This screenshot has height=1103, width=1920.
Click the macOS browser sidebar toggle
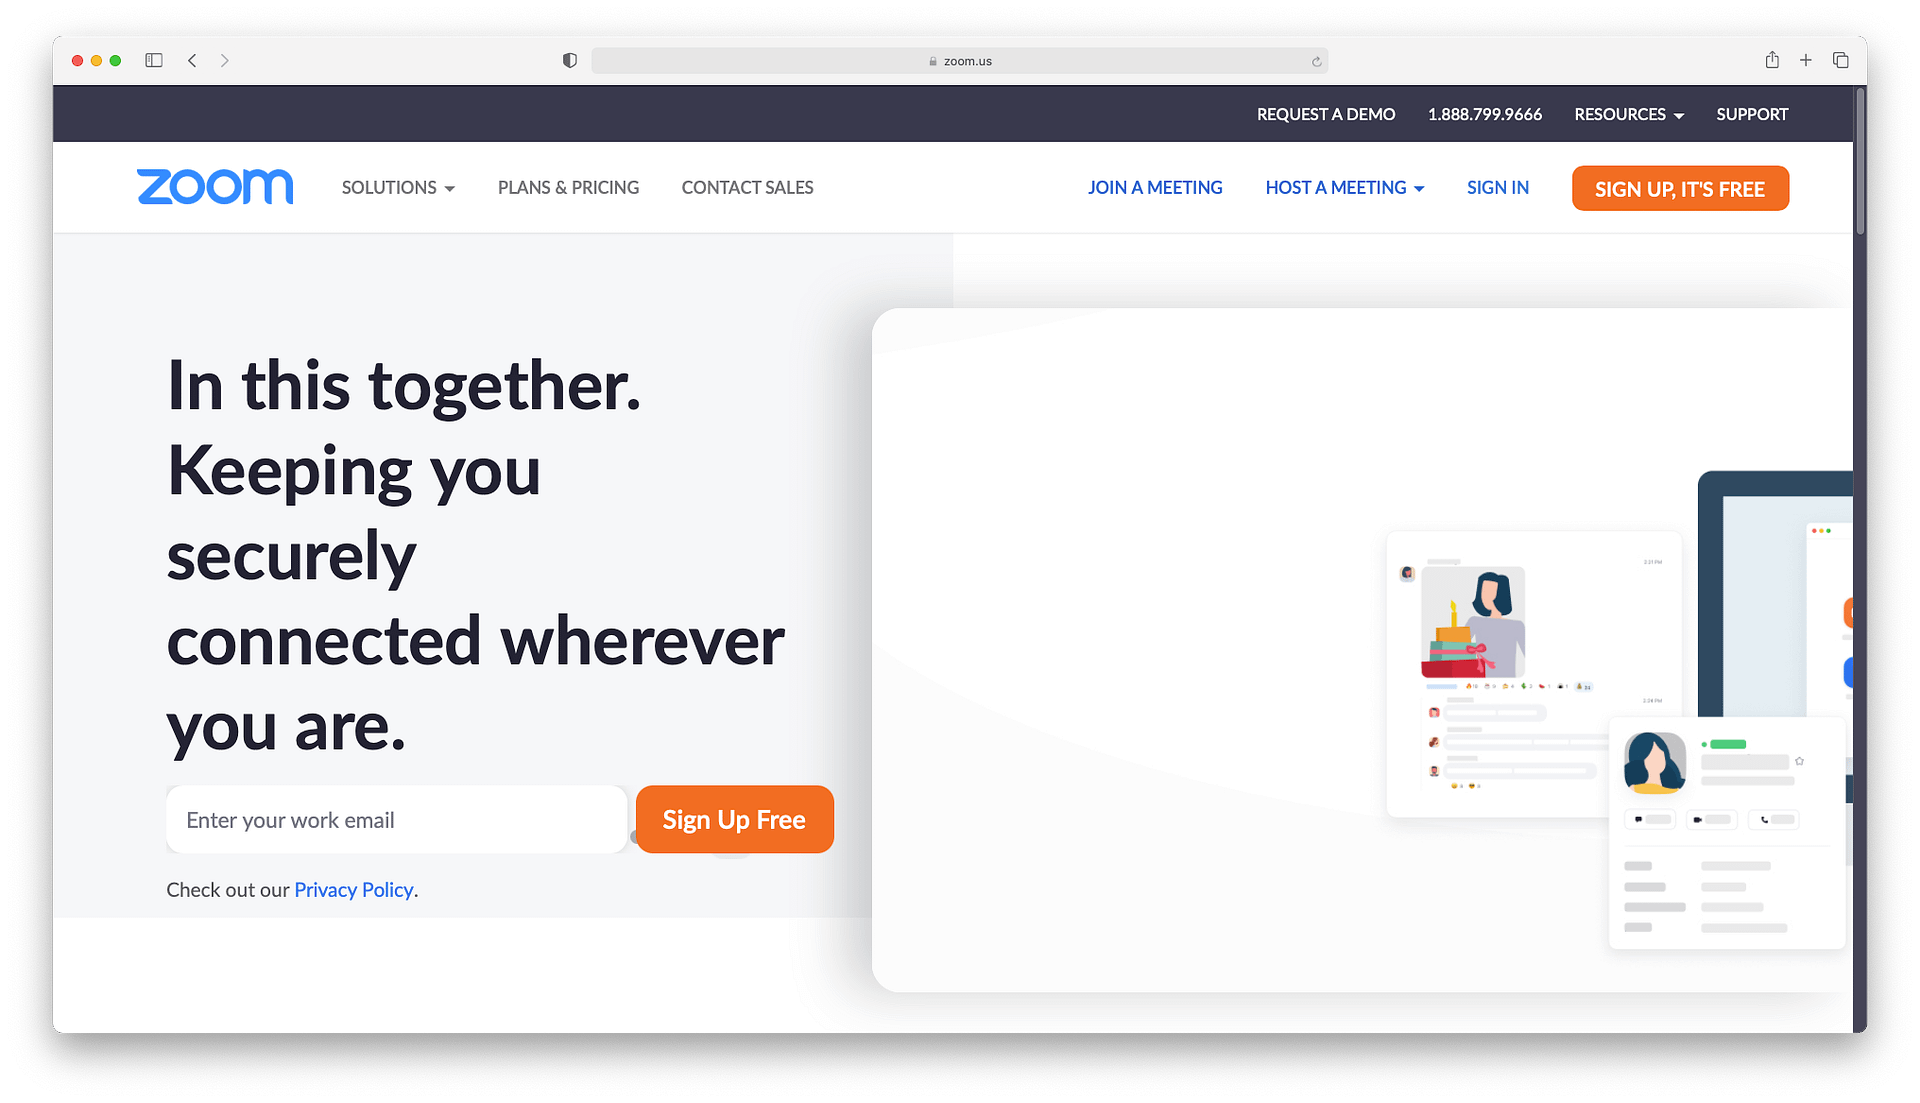pyautogui.click(x=153, y=61)
